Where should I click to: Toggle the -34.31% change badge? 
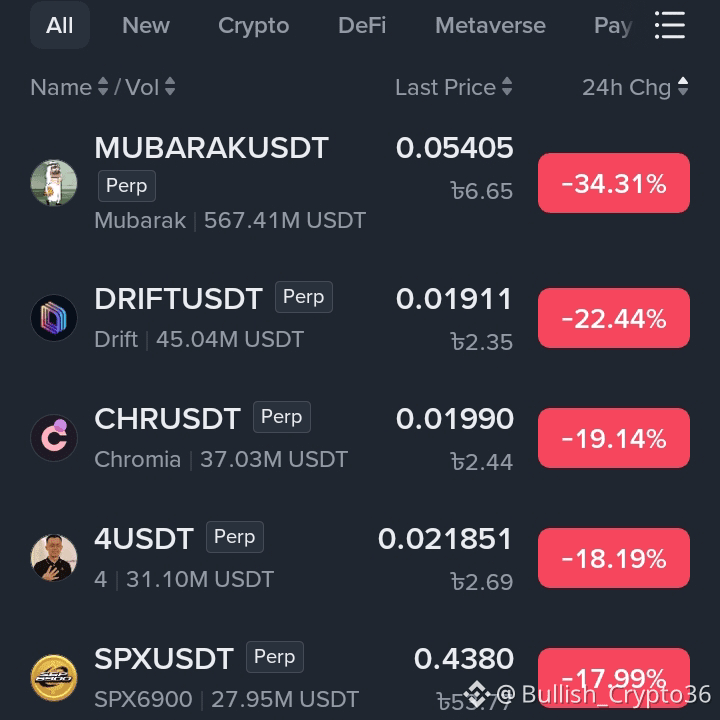click(613, 183)
